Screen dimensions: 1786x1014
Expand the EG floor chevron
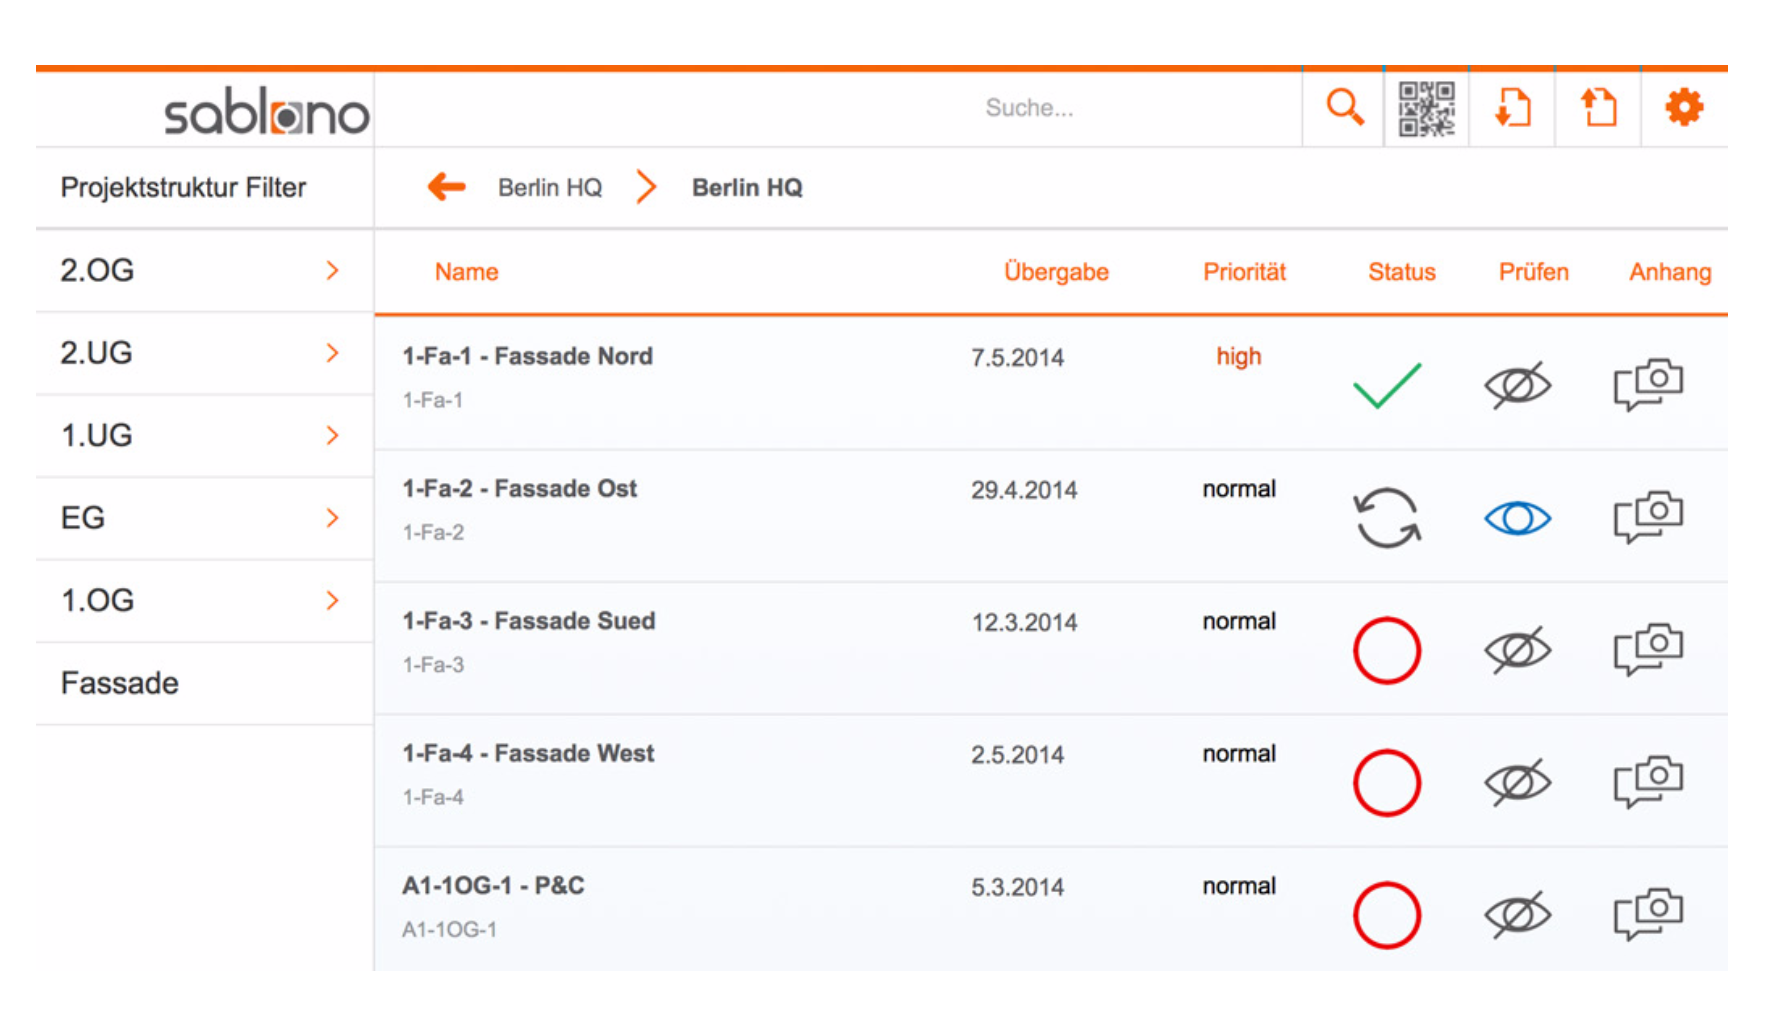[332, 518]
